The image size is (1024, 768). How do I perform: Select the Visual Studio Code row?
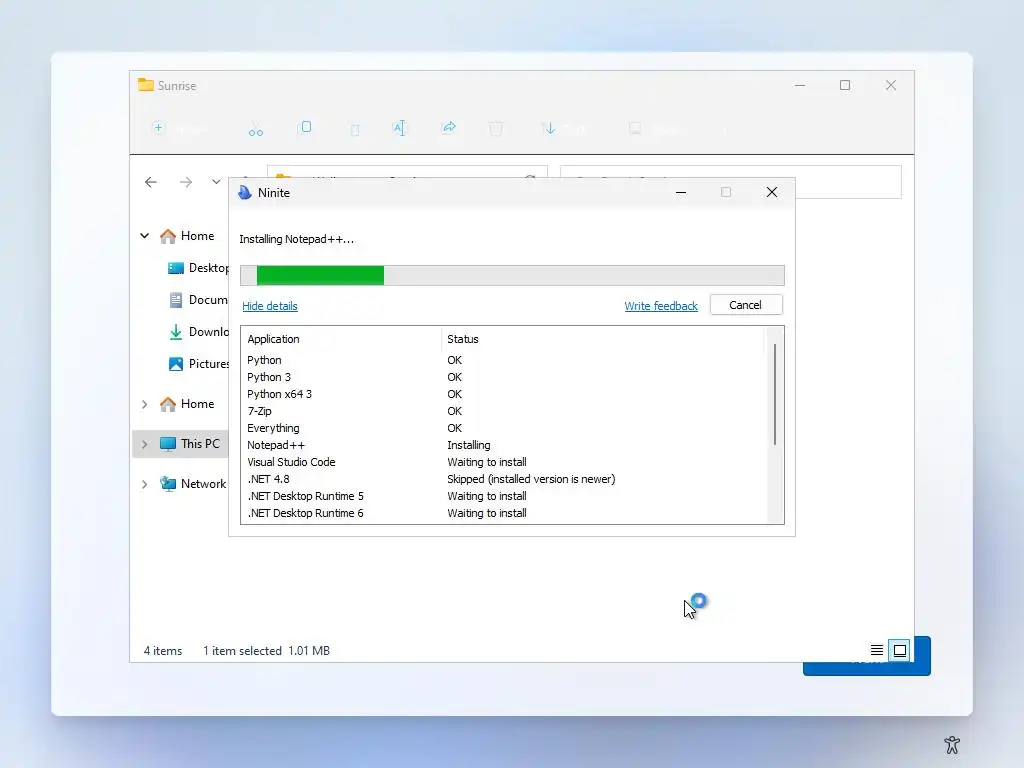[x=503, y=462]
